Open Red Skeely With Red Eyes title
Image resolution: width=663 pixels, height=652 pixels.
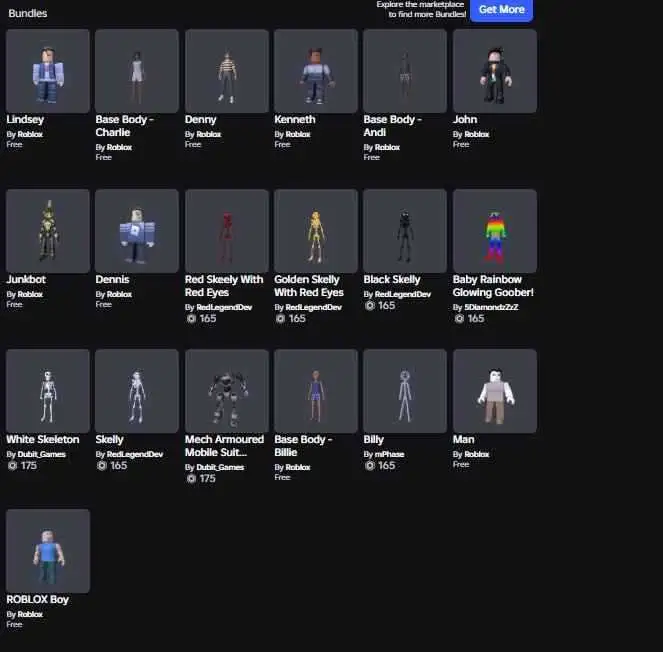pyautogui.click(x=224, y=286)
